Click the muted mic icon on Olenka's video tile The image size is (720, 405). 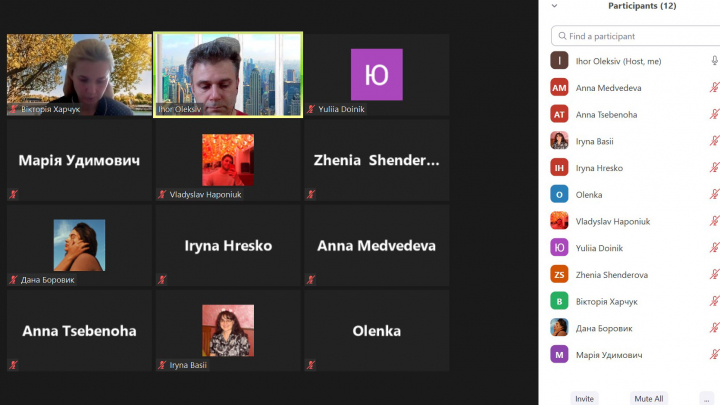(311, 365)
